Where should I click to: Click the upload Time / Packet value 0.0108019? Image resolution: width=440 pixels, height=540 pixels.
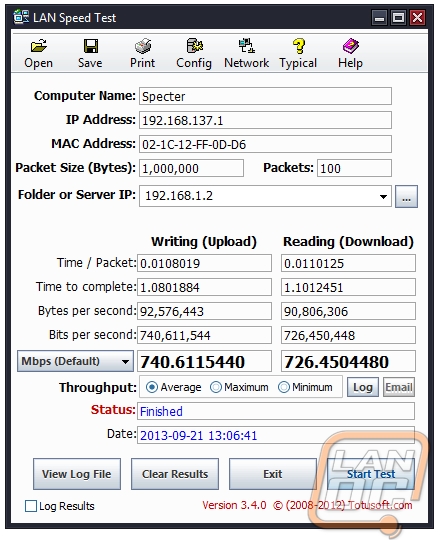point(205,263)
